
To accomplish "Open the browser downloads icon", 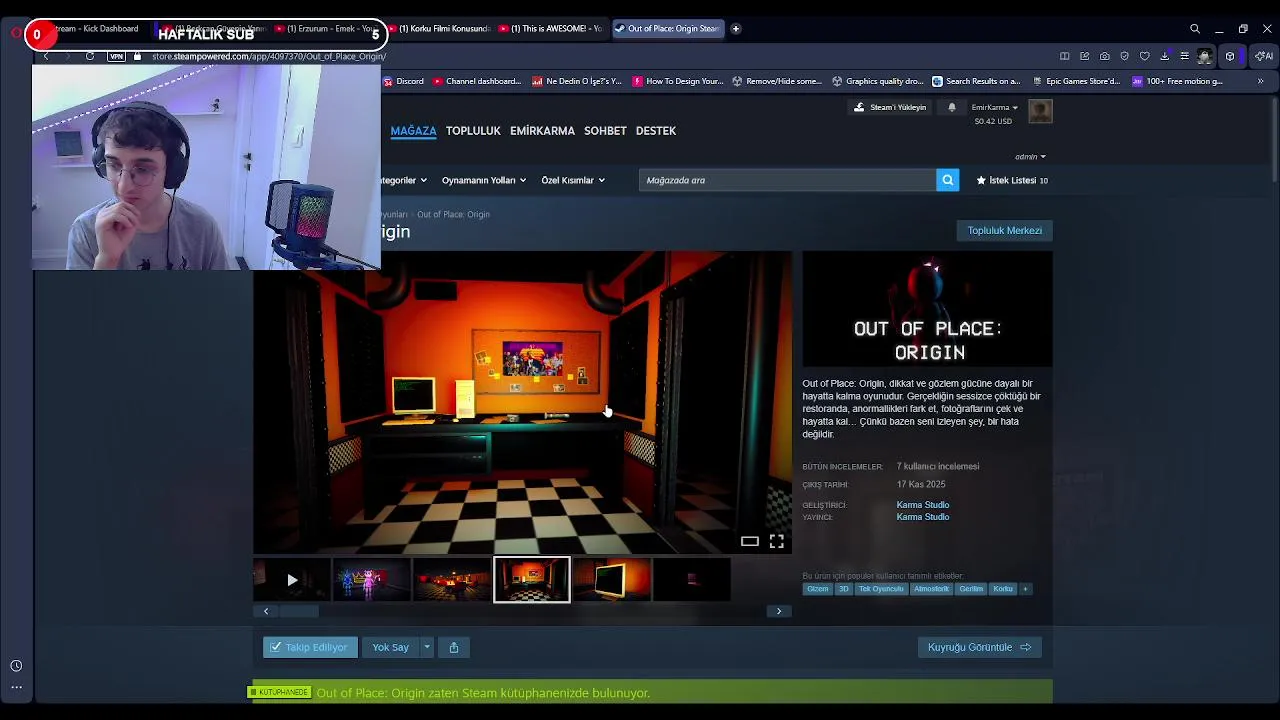I will [x=1164, y=56].
